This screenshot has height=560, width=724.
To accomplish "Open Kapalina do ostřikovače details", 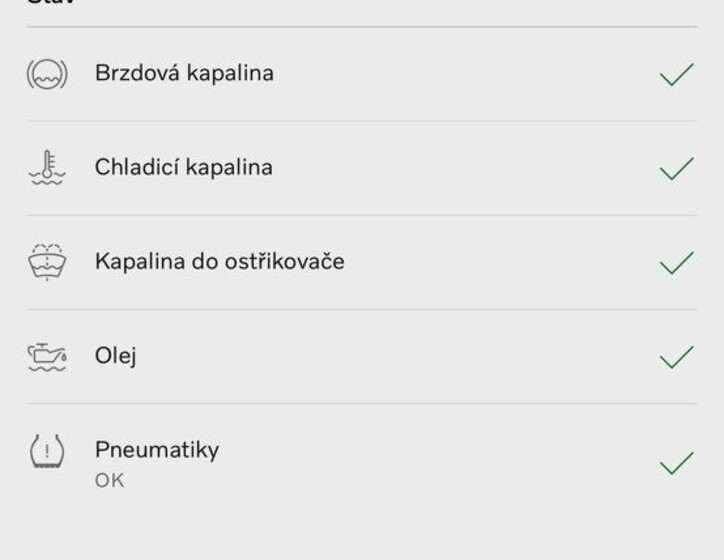I will coord(362,262).
